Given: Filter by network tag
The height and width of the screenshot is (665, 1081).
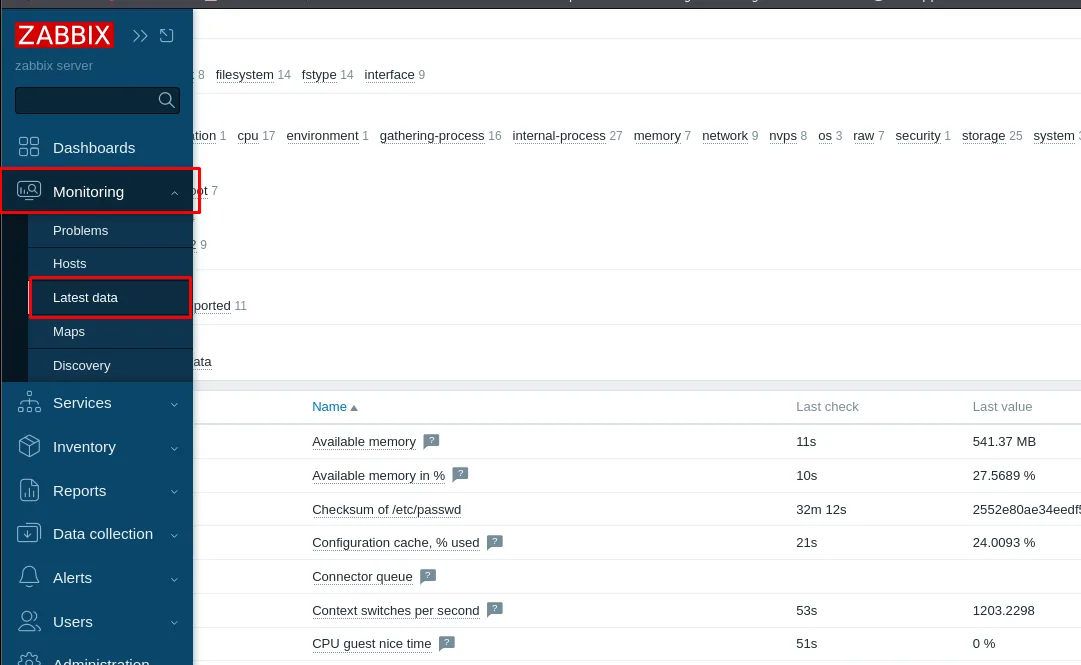Looking at the screenshot, I should click(725, 136).
